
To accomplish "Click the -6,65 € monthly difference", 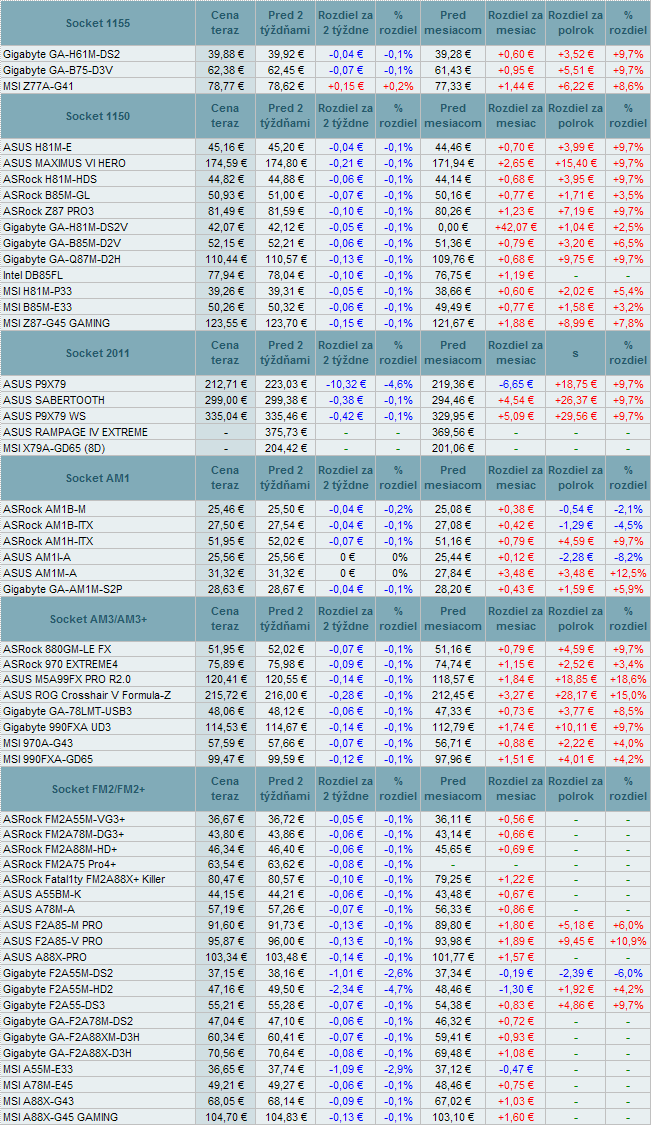I will (515, 384).
